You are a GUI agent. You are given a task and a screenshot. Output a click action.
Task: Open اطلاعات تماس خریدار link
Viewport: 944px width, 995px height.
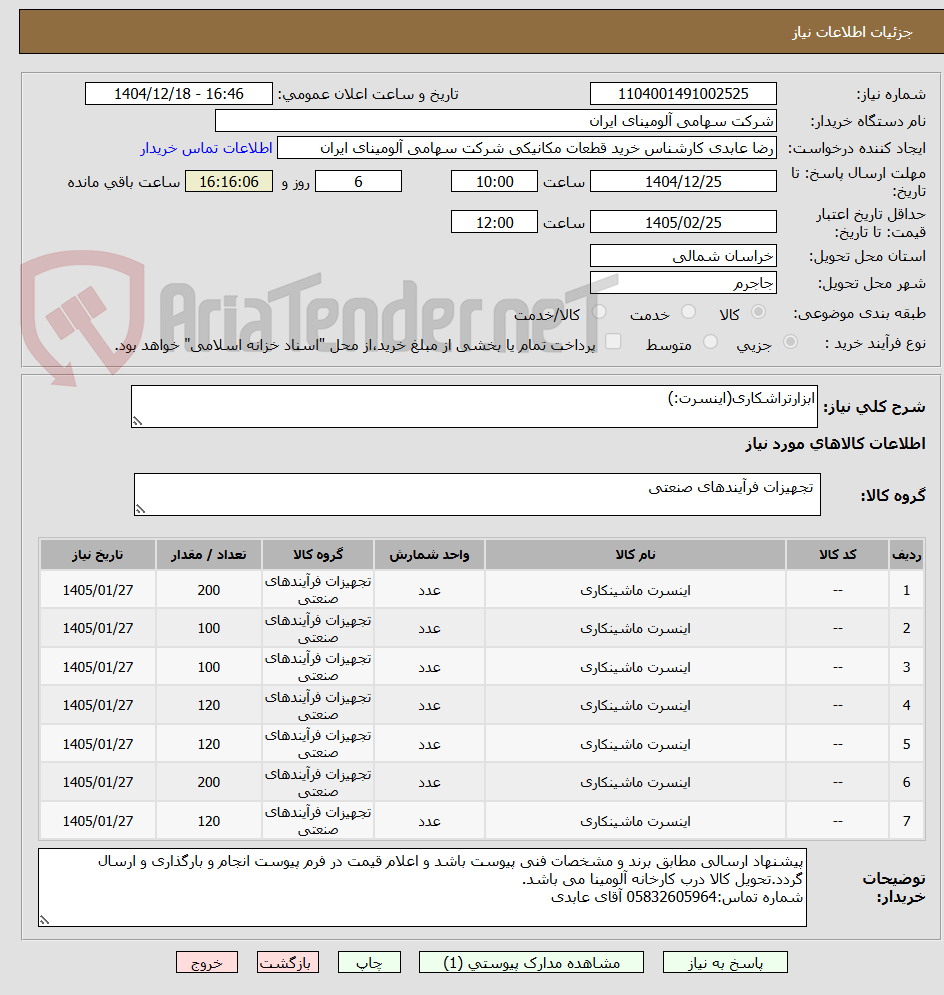coord(206,148)
